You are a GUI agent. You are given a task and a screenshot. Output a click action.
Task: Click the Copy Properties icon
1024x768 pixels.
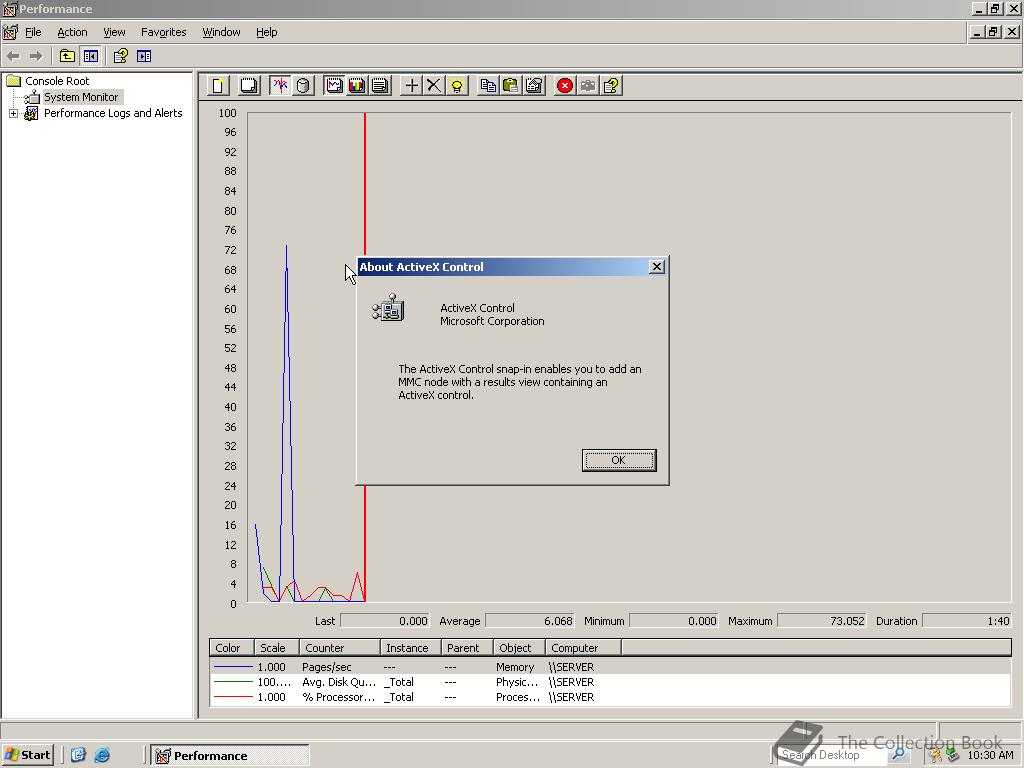pyautogui.click(x=488, y=86)
